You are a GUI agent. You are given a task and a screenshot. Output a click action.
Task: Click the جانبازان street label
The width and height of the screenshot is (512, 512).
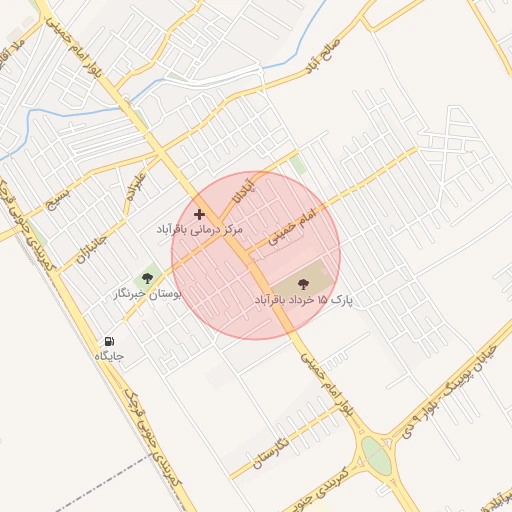tap(92, 249)
